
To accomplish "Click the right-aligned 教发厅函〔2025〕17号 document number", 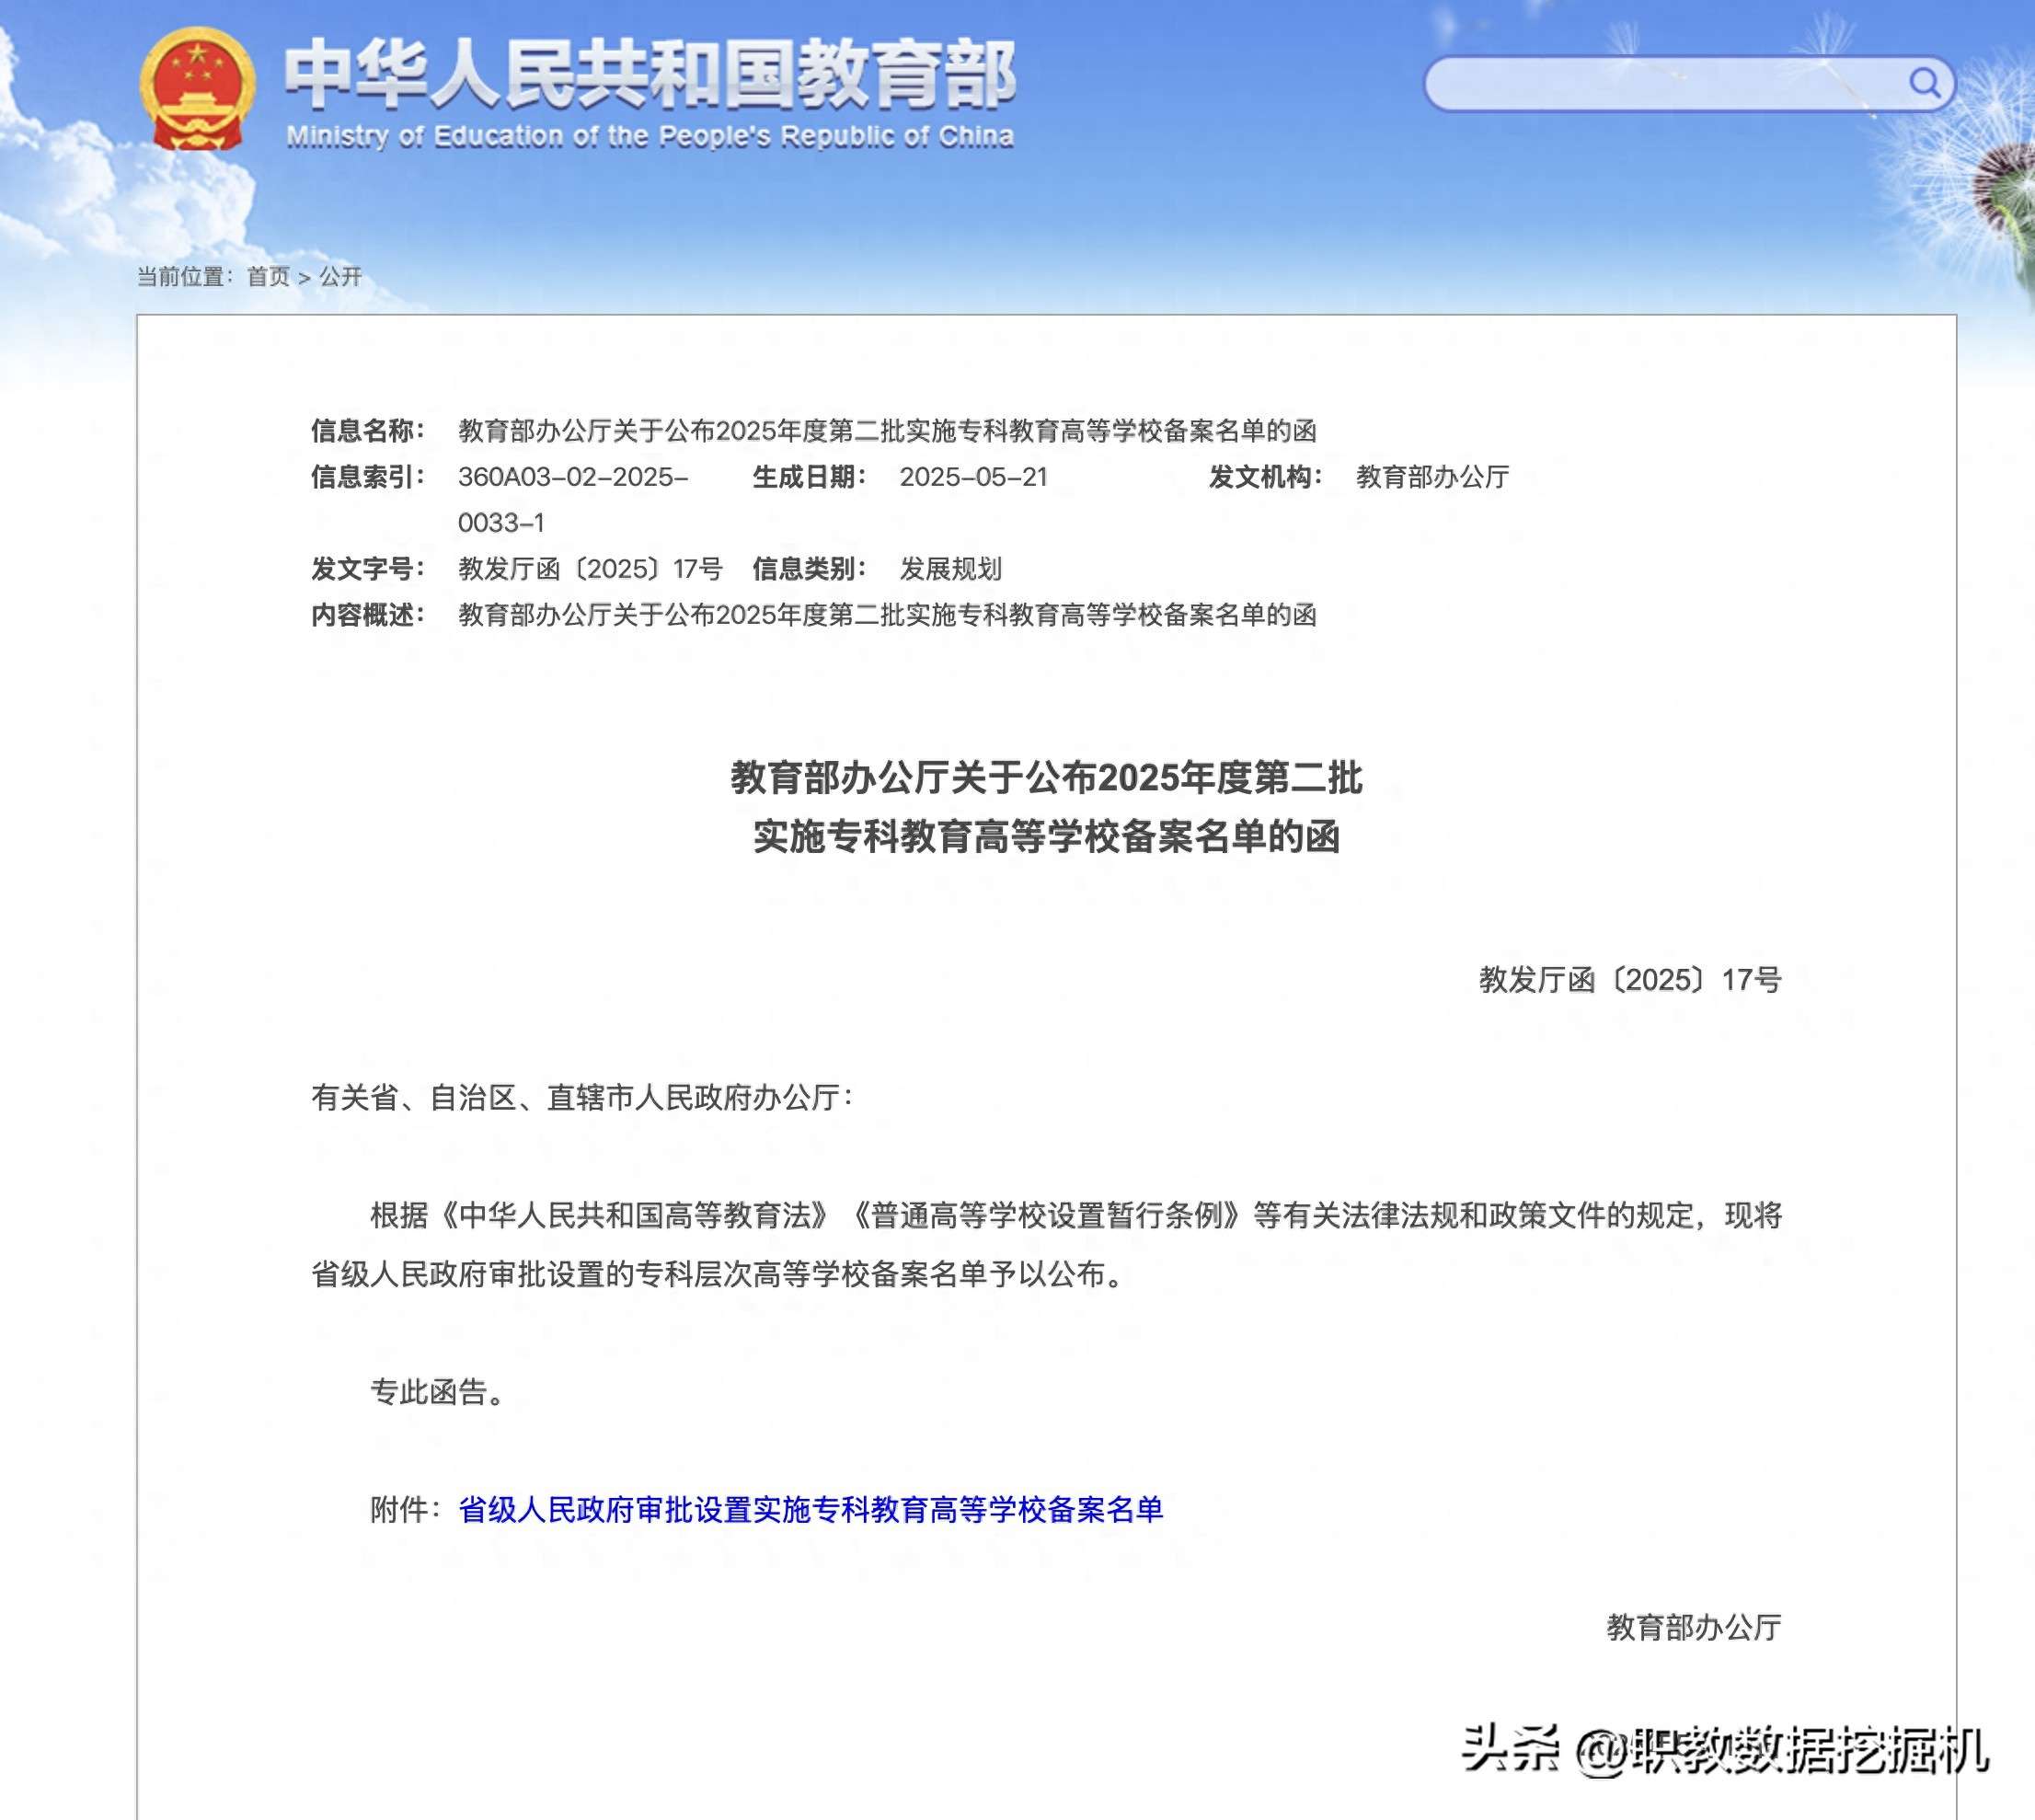I will tap(1630, 979).
